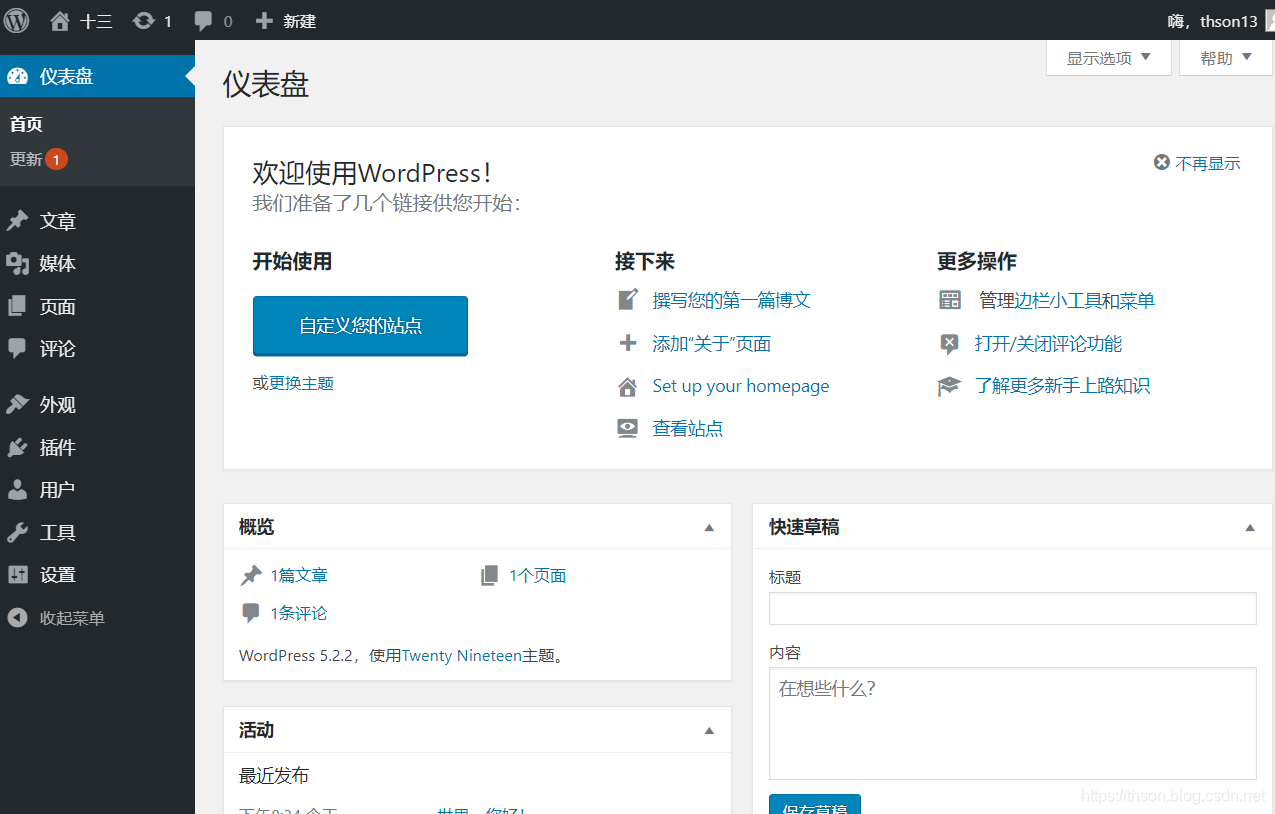Screen dimensions: 1275x814
Task: Click the 页面 pages icon in sidebar
Action: coord(17,306)
